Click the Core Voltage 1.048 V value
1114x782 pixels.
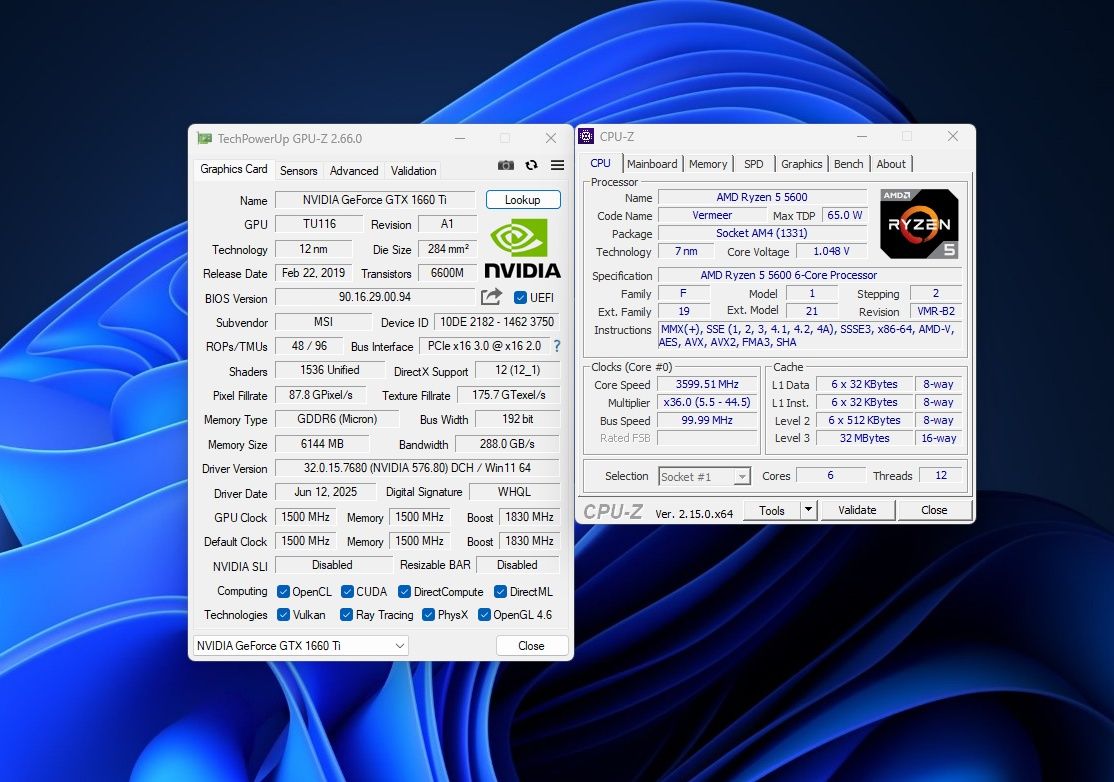pos(831,251)
